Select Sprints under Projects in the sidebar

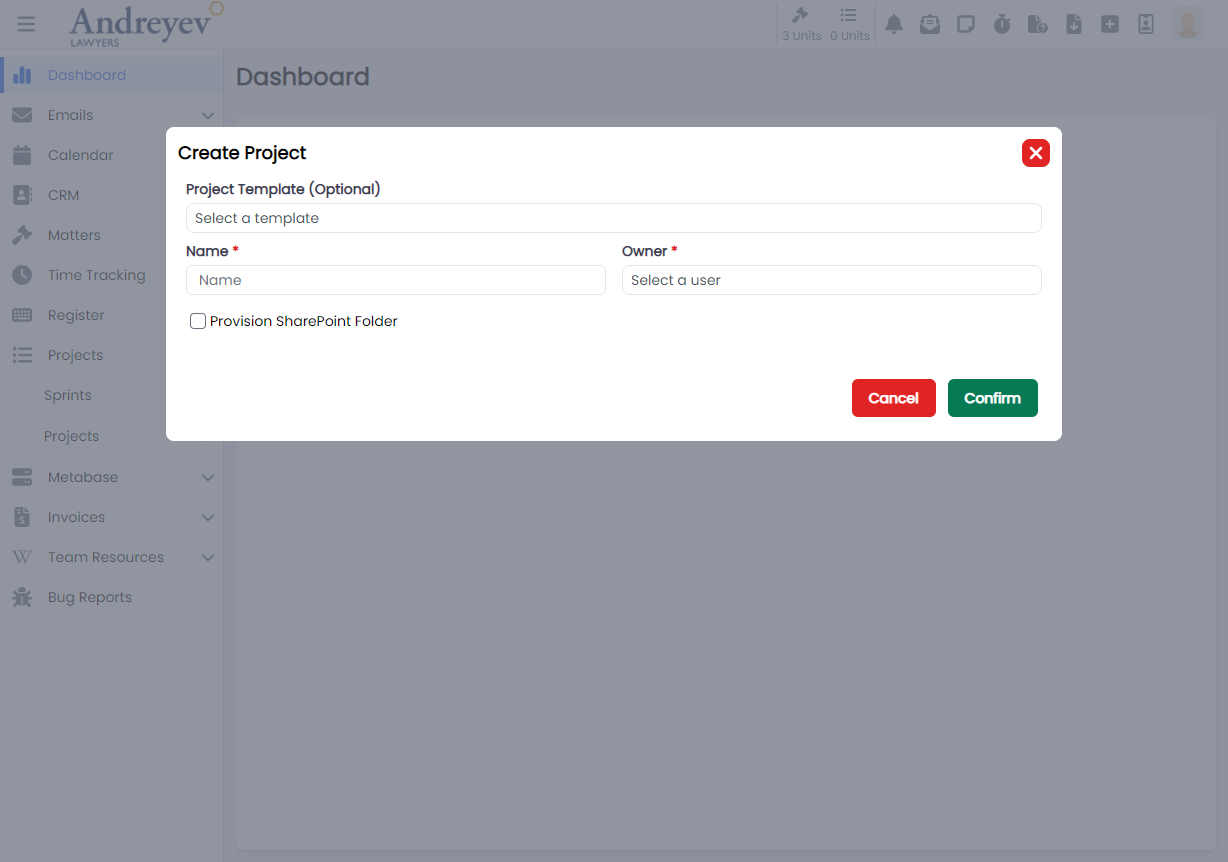[68, 395]
